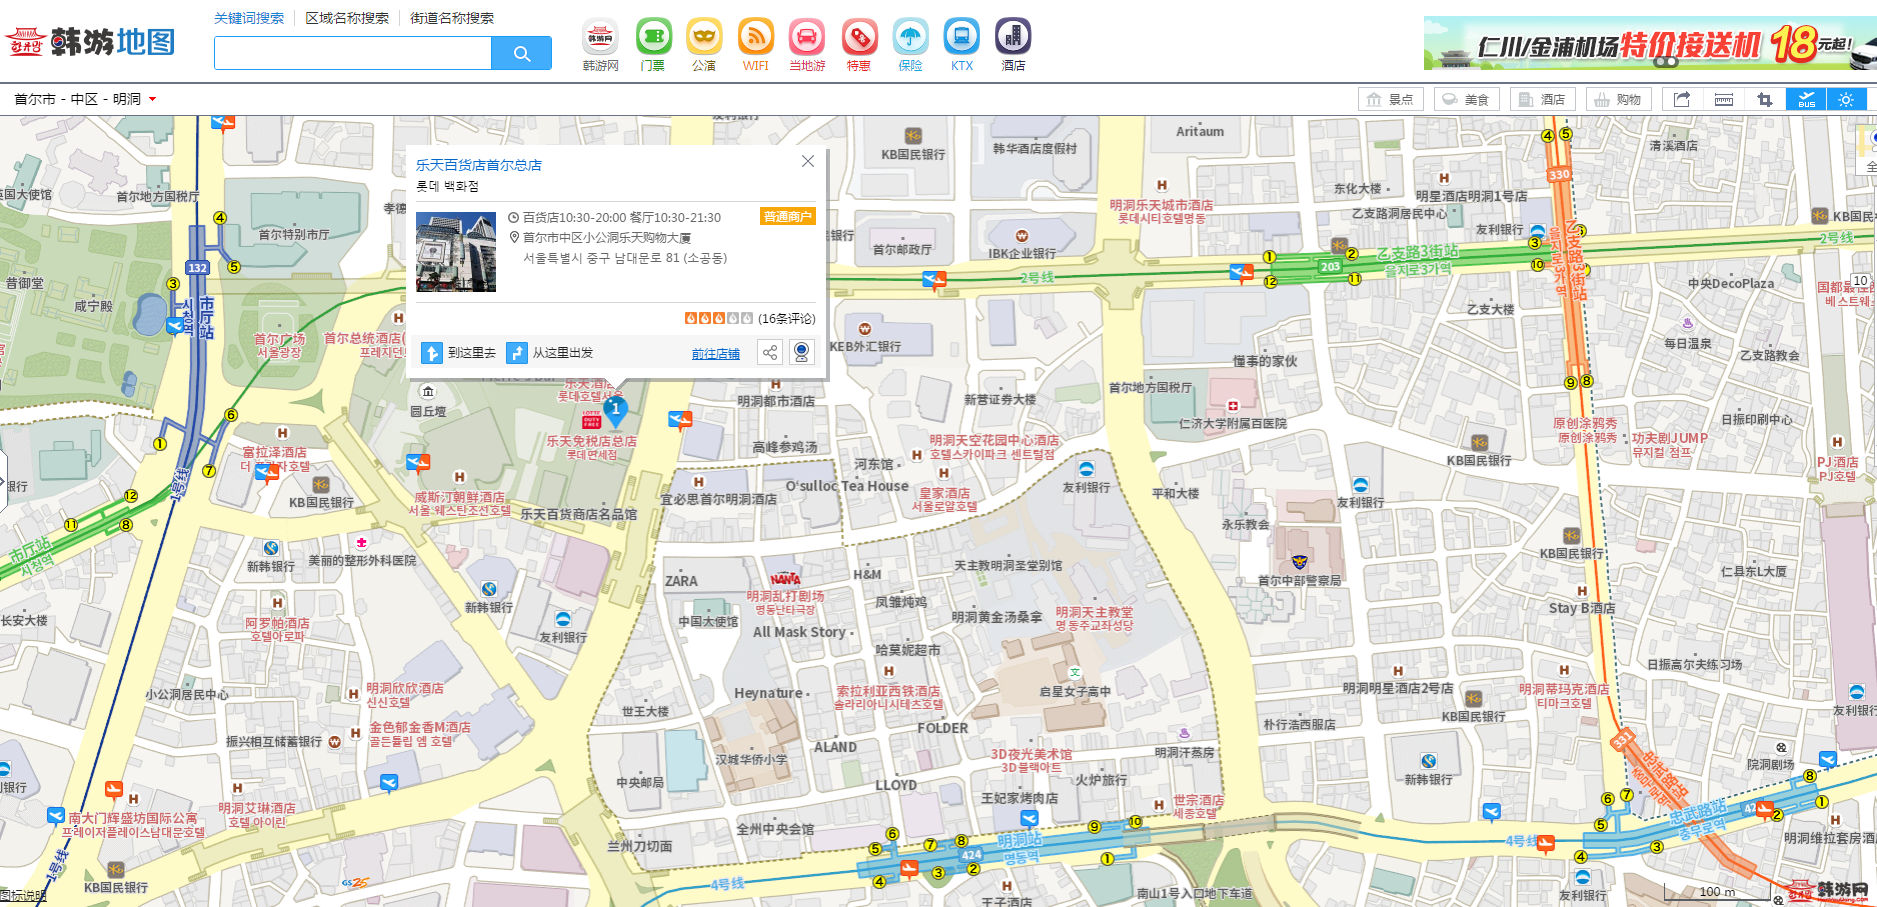Viewport: 1877px width, 907px height.
Task: Toggle the sun brightness map mode
Action: click(1846, 99)
